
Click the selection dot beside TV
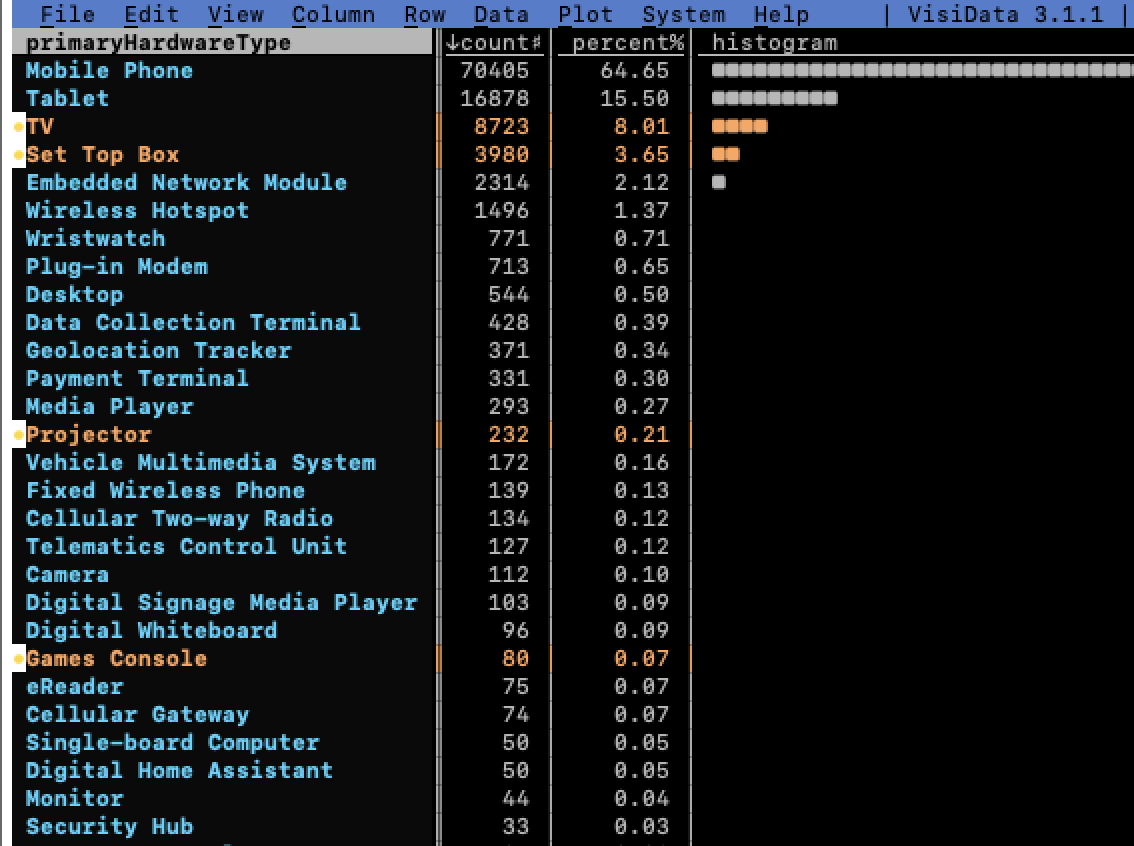19,127
